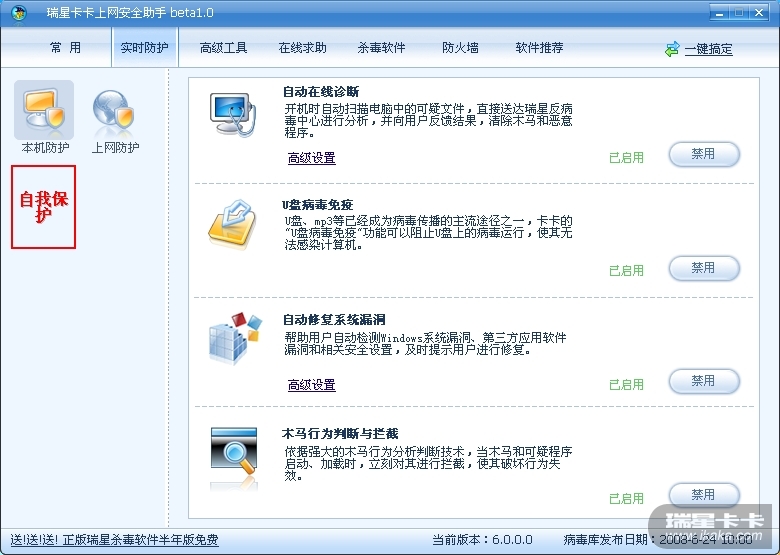Open the 送!送!送! 正版瑞星杀毒软件半年版免费 link
The height and width of the screenshot is (555, 780).
(114, 540)
